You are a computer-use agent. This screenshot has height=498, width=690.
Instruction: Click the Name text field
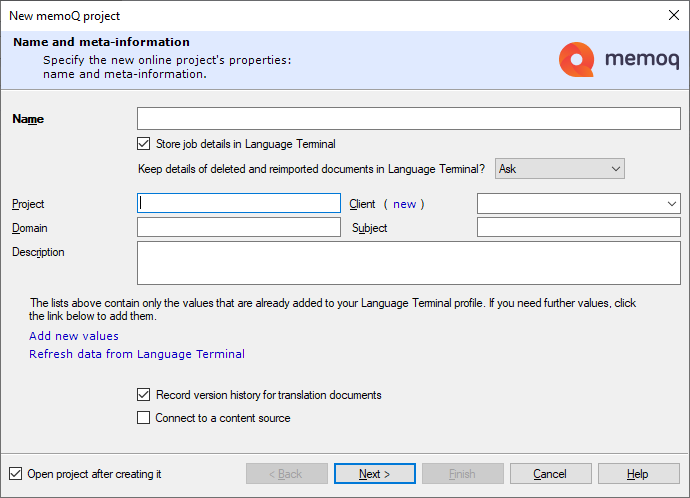click(408, 118)
